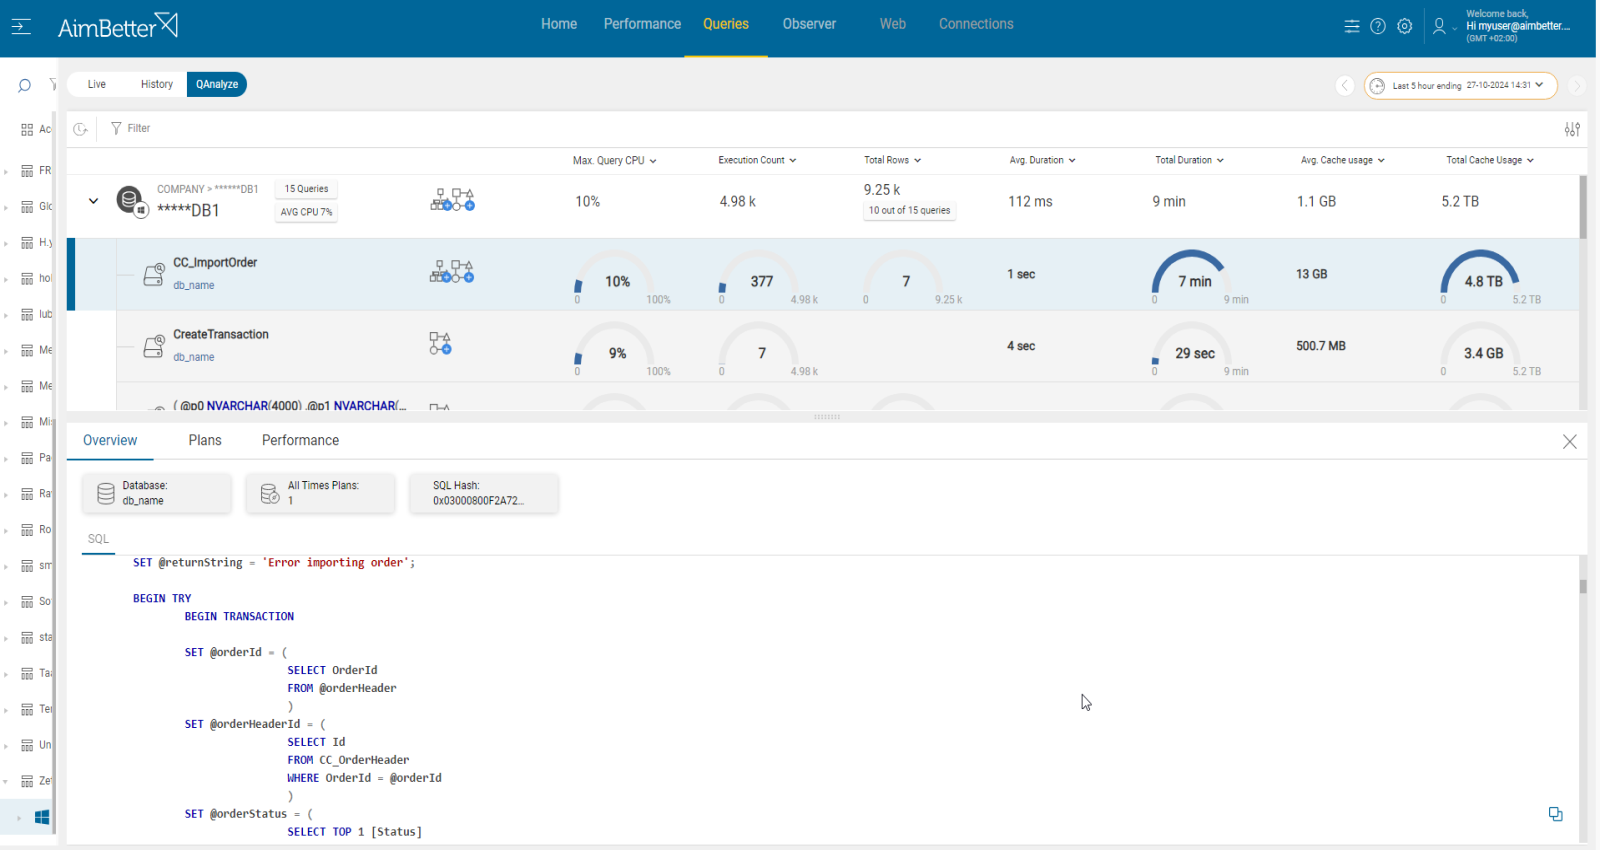Select the Me sidebar item above Mi
The width and height of the screenshot is (1600, 850).
point(36,386)
